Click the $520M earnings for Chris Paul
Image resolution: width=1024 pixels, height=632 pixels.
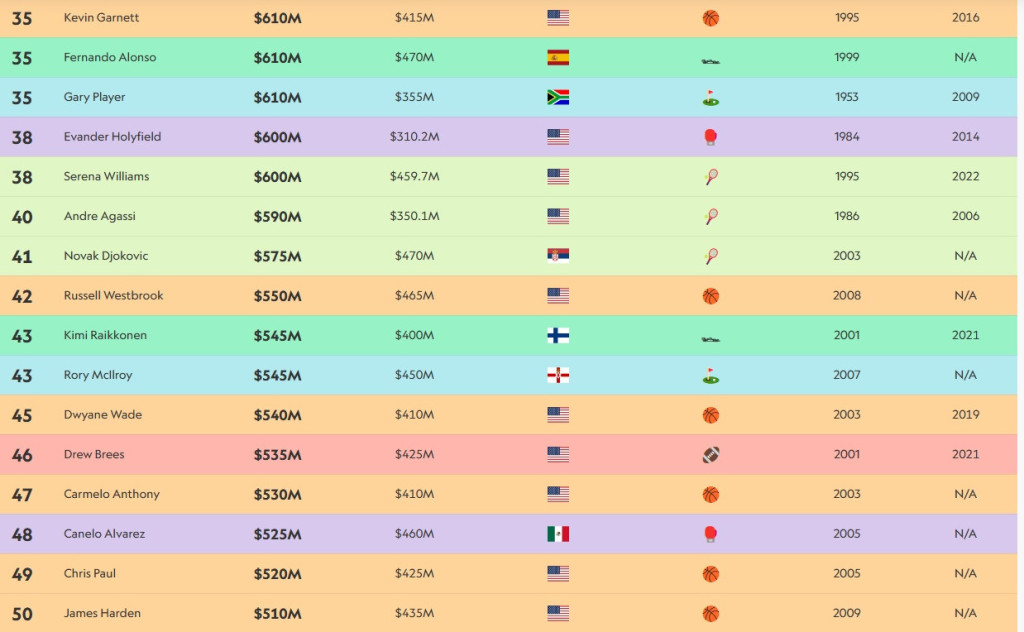click(x=277, y=574)
